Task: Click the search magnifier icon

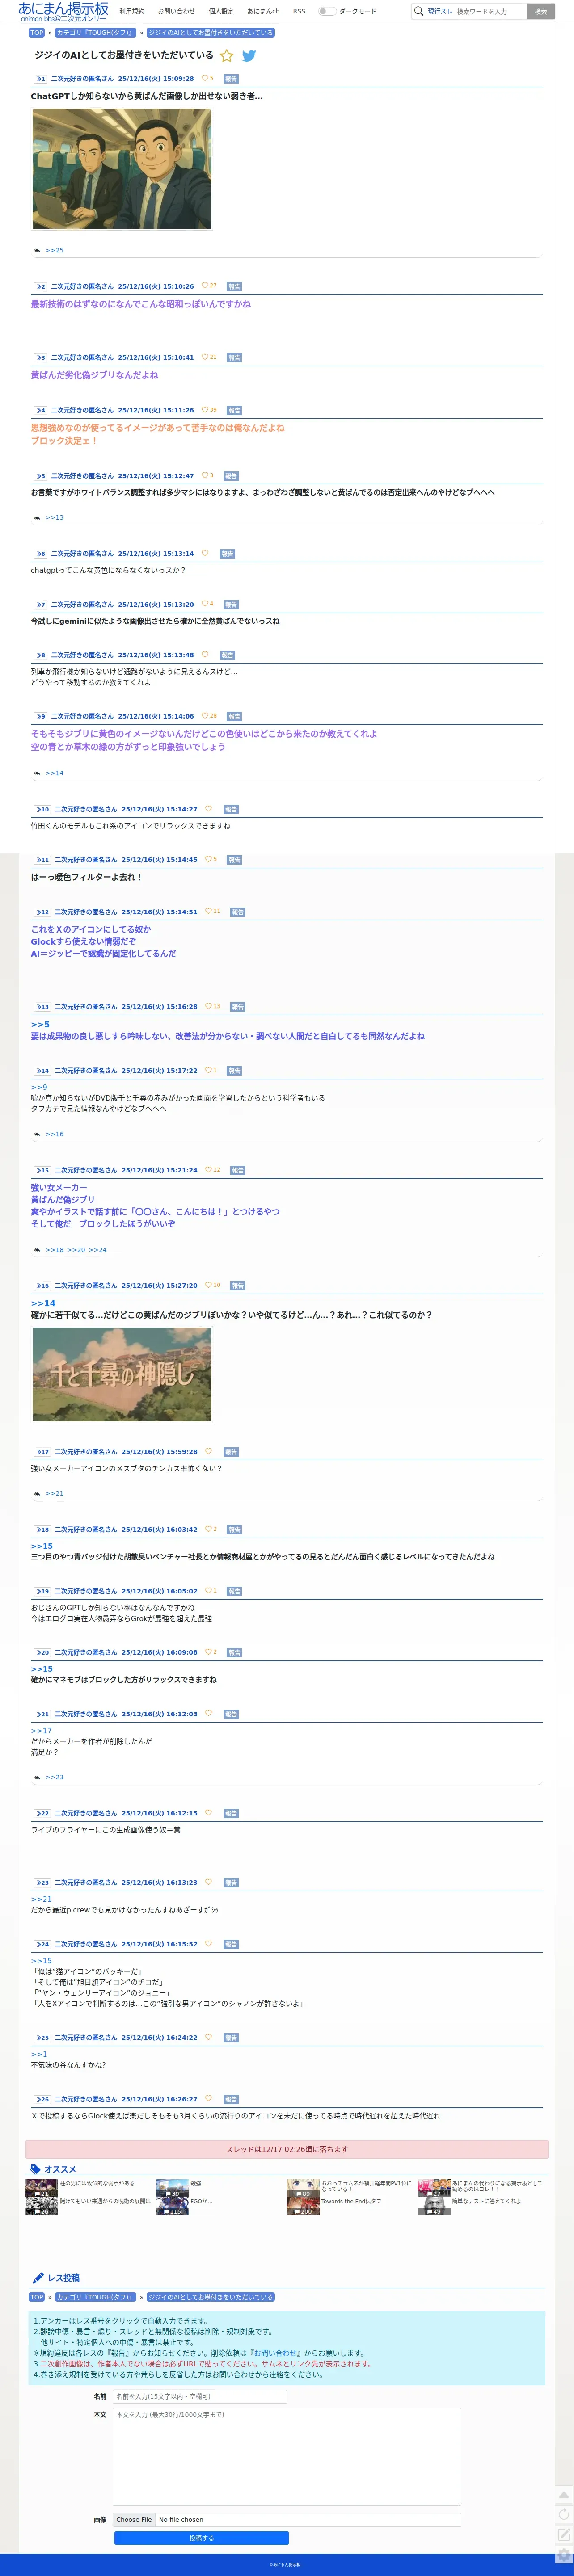Action: (419, 11)
